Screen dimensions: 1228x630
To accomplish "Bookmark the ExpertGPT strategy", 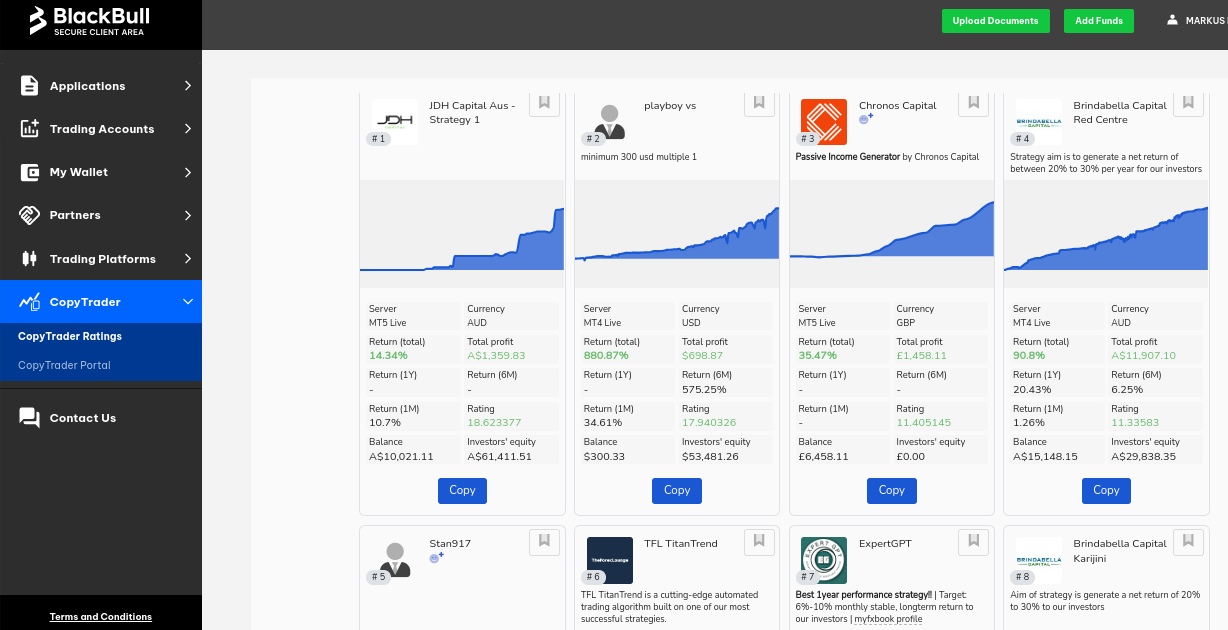I will tap(973, 541).
